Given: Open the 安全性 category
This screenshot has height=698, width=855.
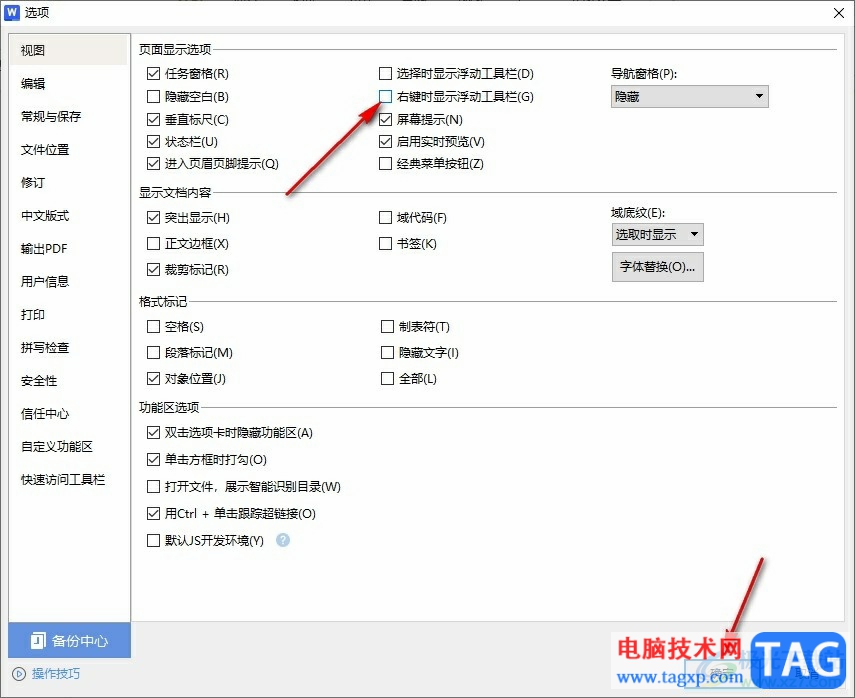Looking at the screenshot, I should tap(69, 381).
